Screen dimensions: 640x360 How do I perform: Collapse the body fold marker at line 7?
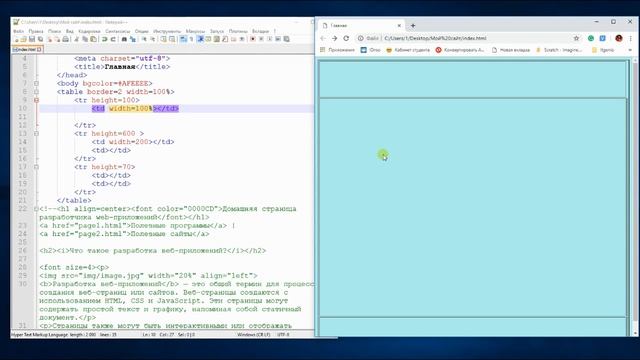[36, 83]
